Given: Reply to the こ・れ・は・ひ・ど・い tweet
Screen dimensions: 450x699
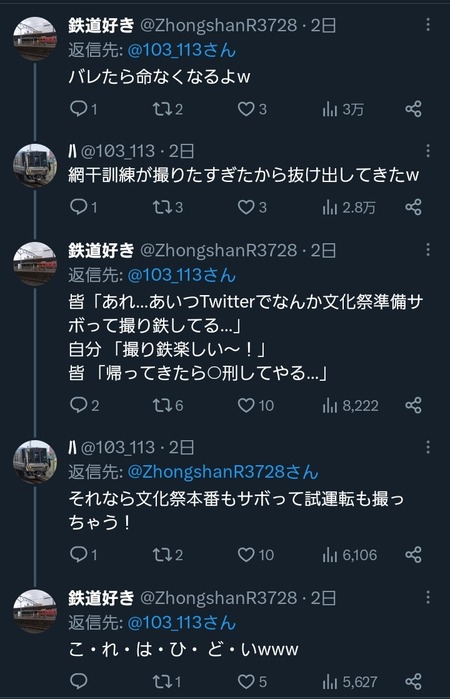Looking at the screenshot, I should click(x=79, y=681).
